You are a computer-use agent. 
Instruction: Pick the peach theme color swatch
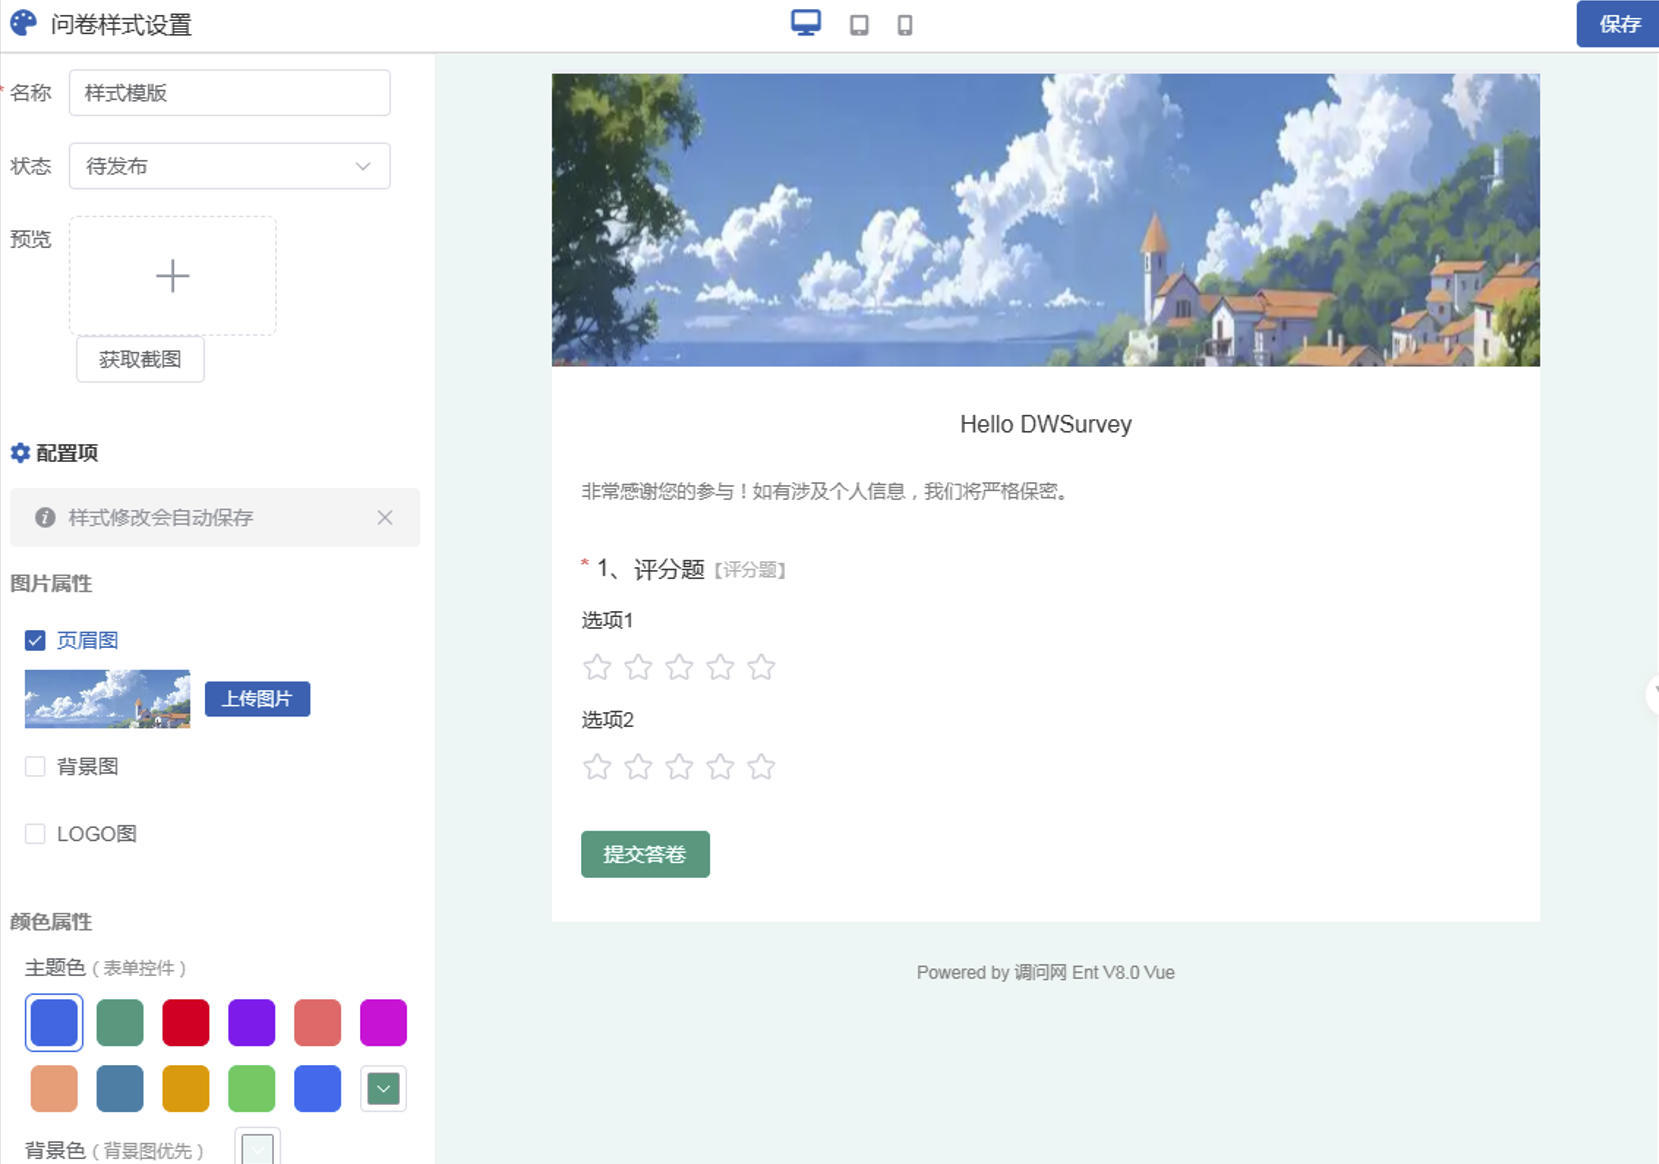[x=54, y=1088]
